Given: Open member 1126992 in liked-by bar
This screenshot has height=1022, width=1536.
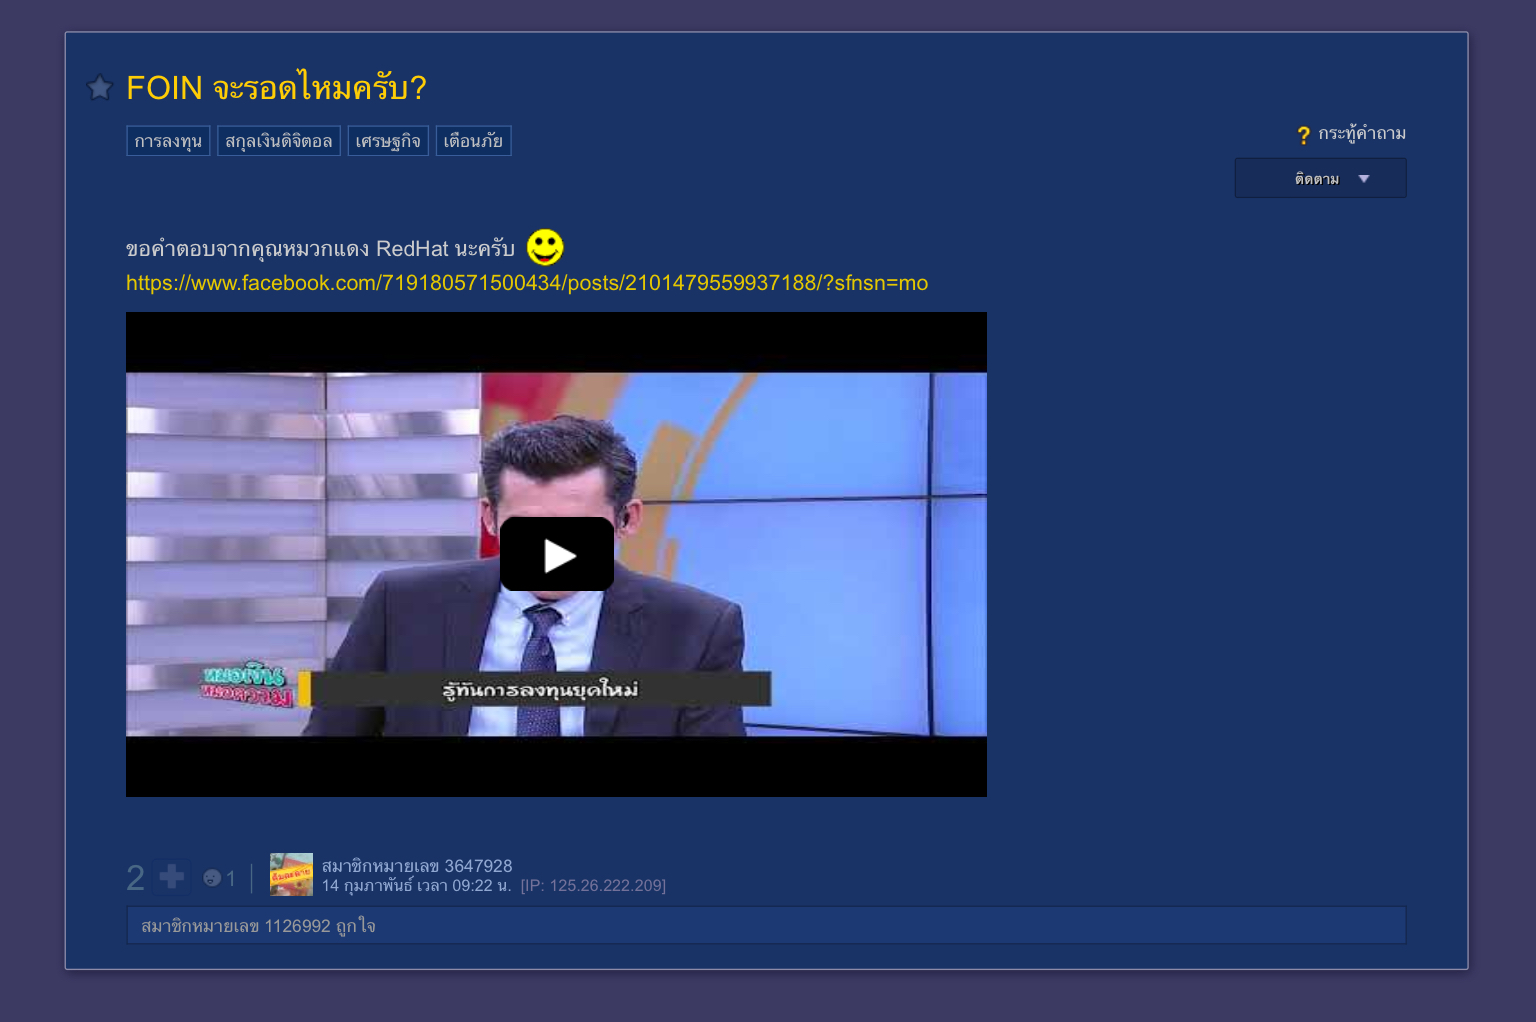Looking at the screenshot, I should point(236,926).
